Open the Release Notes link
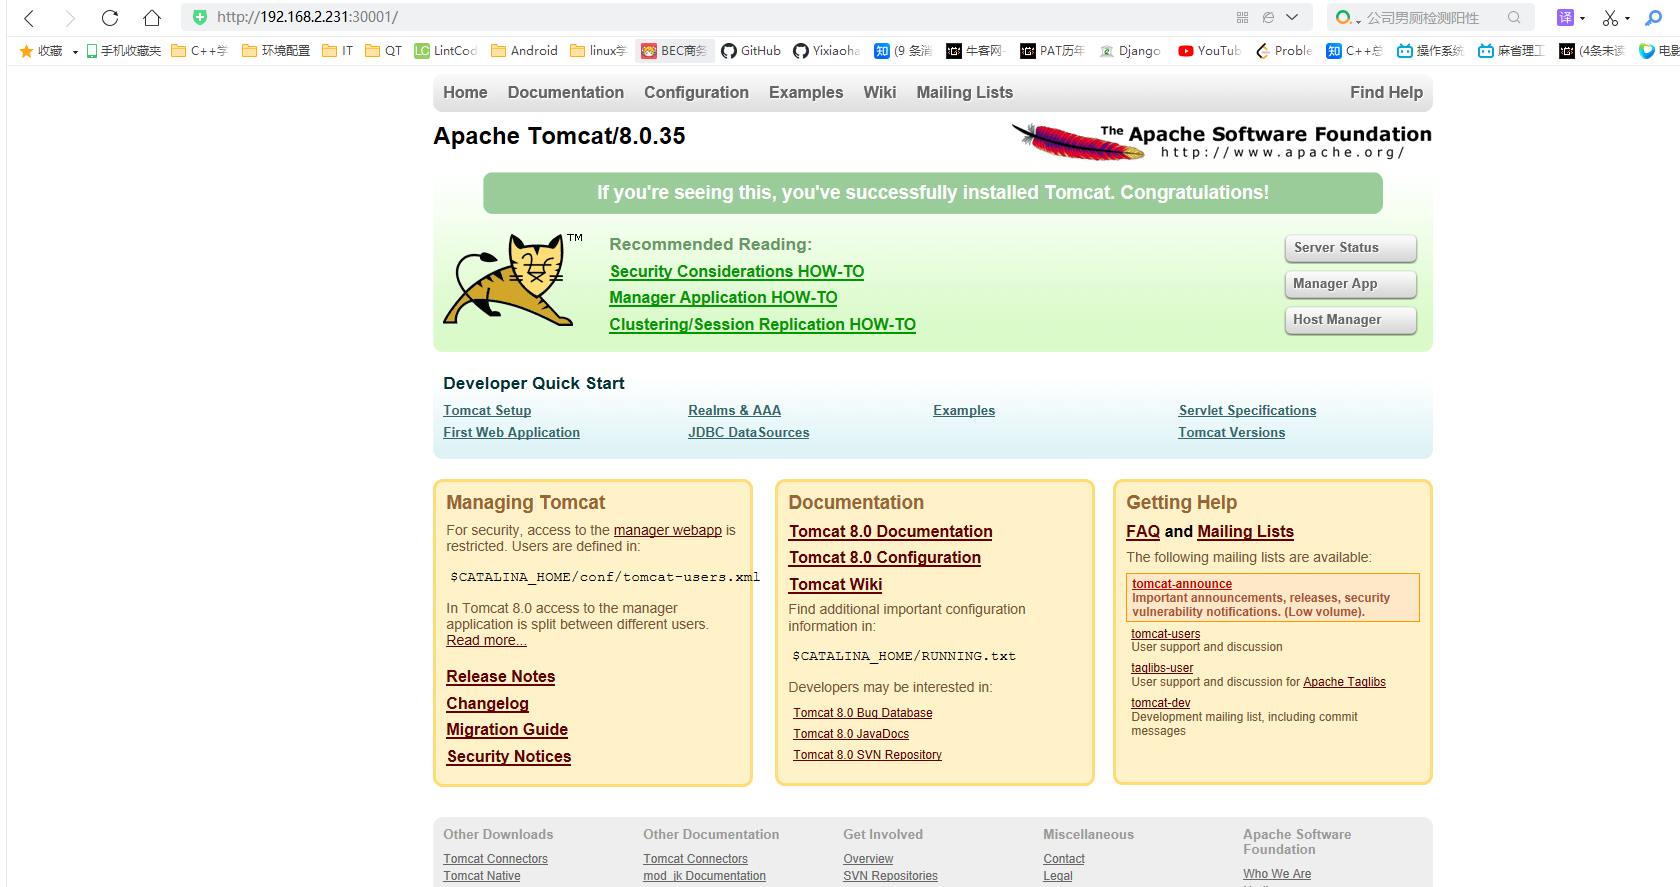Screen dimensions: 1680x887 coord(501,676)
